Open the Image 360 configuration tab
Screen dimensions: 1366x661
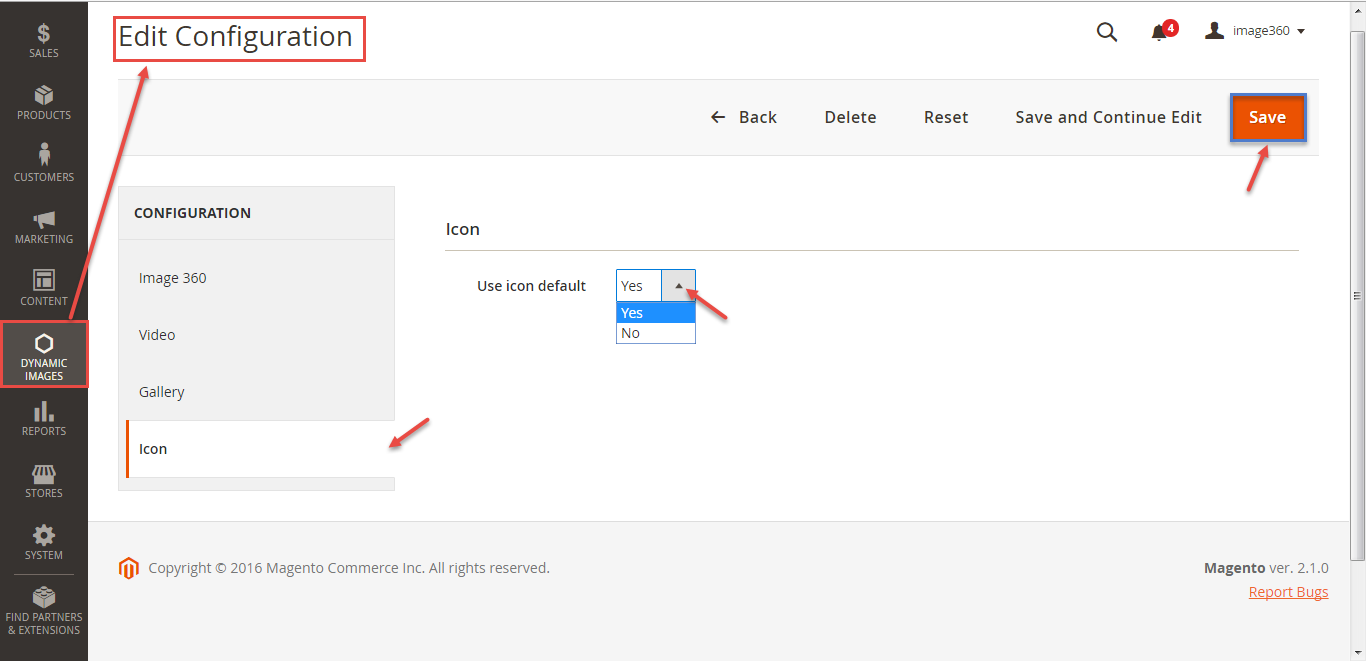point(256,278)
